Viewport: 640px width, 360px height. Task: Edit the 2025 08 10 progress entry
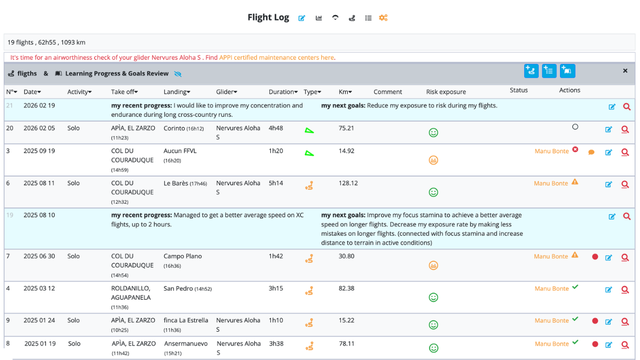coord(612,217)
